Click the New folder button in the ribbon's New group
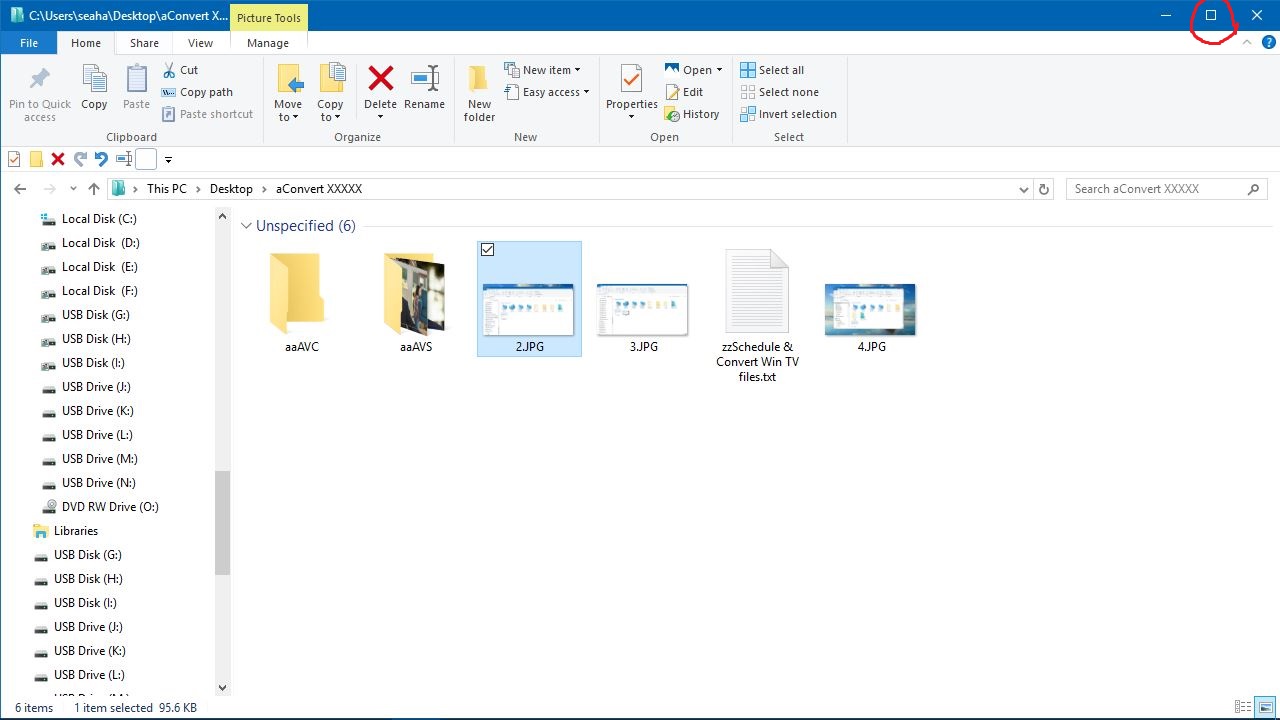Screen dimensions: 1280x720 click(x=479, y=93)
